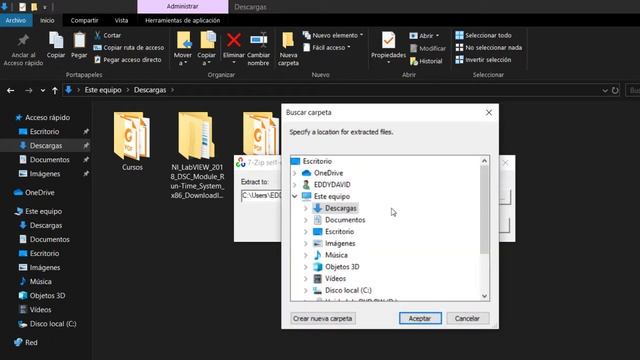Switch to the Compartir ribbon tab
The width and height of the screenshot is (640, 360).
[84, 20]
